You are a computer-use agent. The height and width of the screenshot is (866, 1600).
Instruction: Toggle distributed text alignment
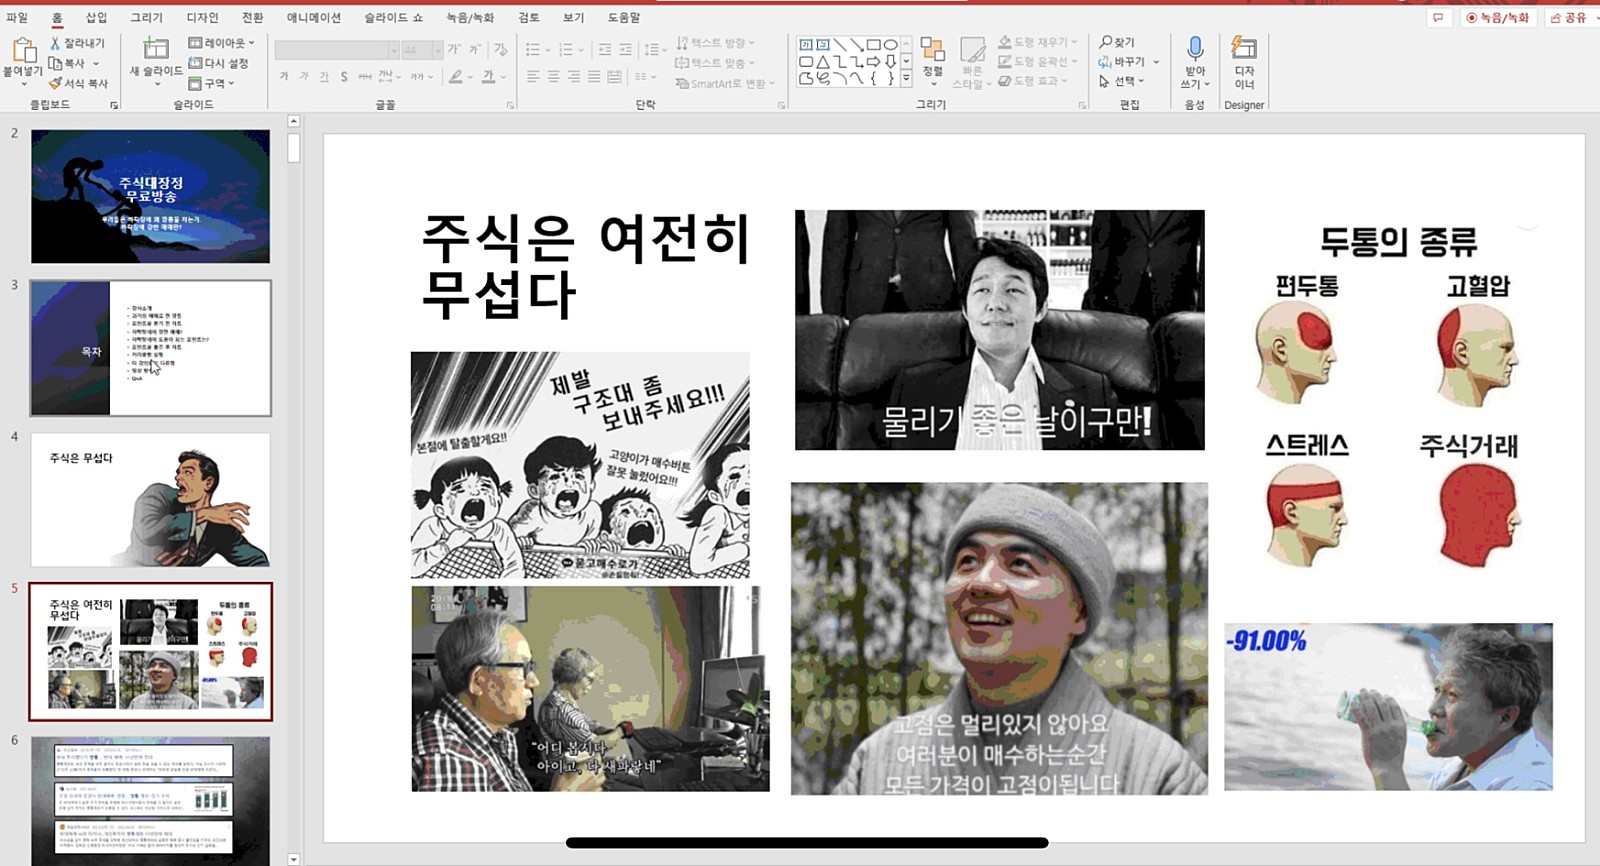pyautogui.click(x=614, y=77)
